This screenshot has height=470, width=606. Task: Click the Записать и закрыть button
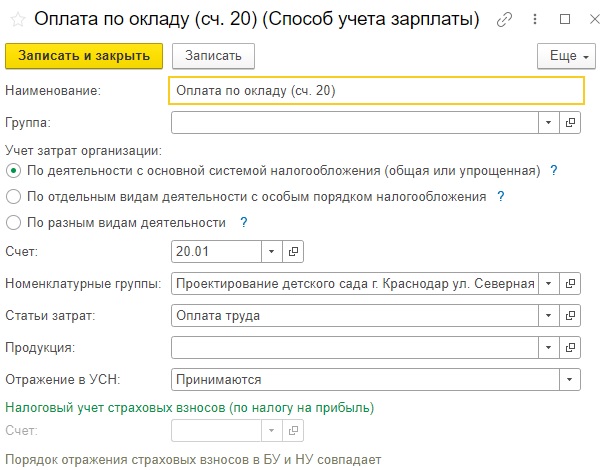click(84, 56)
